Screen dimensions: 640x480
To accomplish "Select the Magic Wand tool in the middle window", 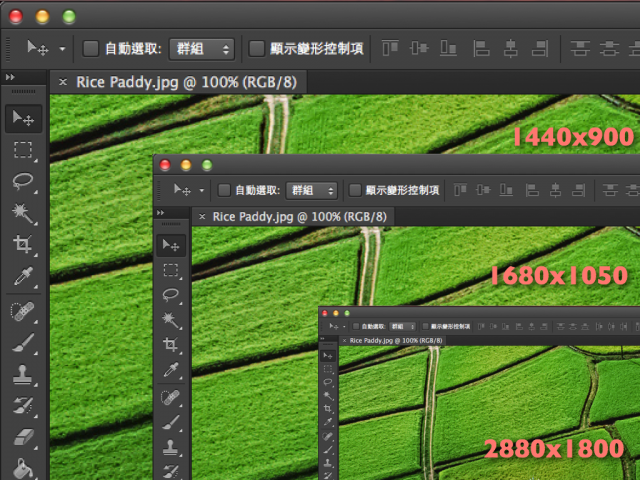I will (171, 320).
